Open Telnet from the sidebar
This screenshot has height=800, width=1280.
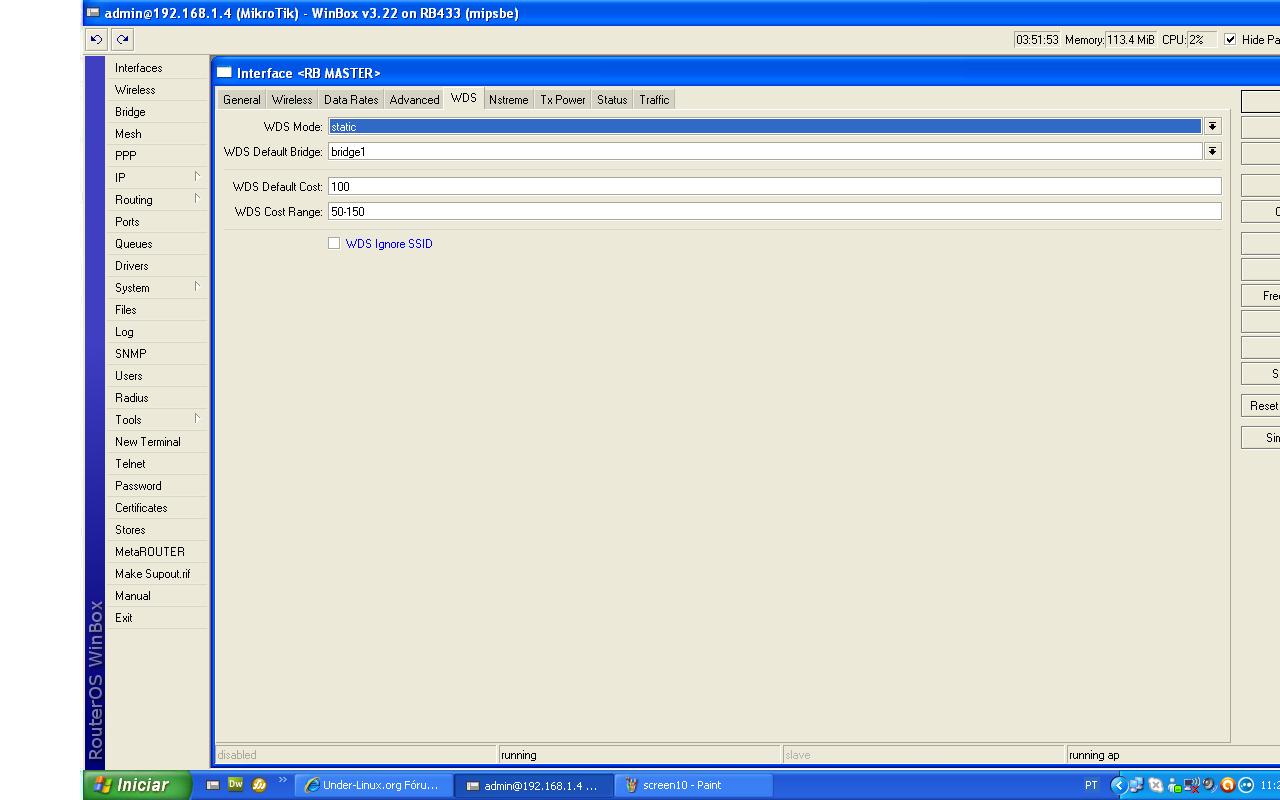coord(158,464)
